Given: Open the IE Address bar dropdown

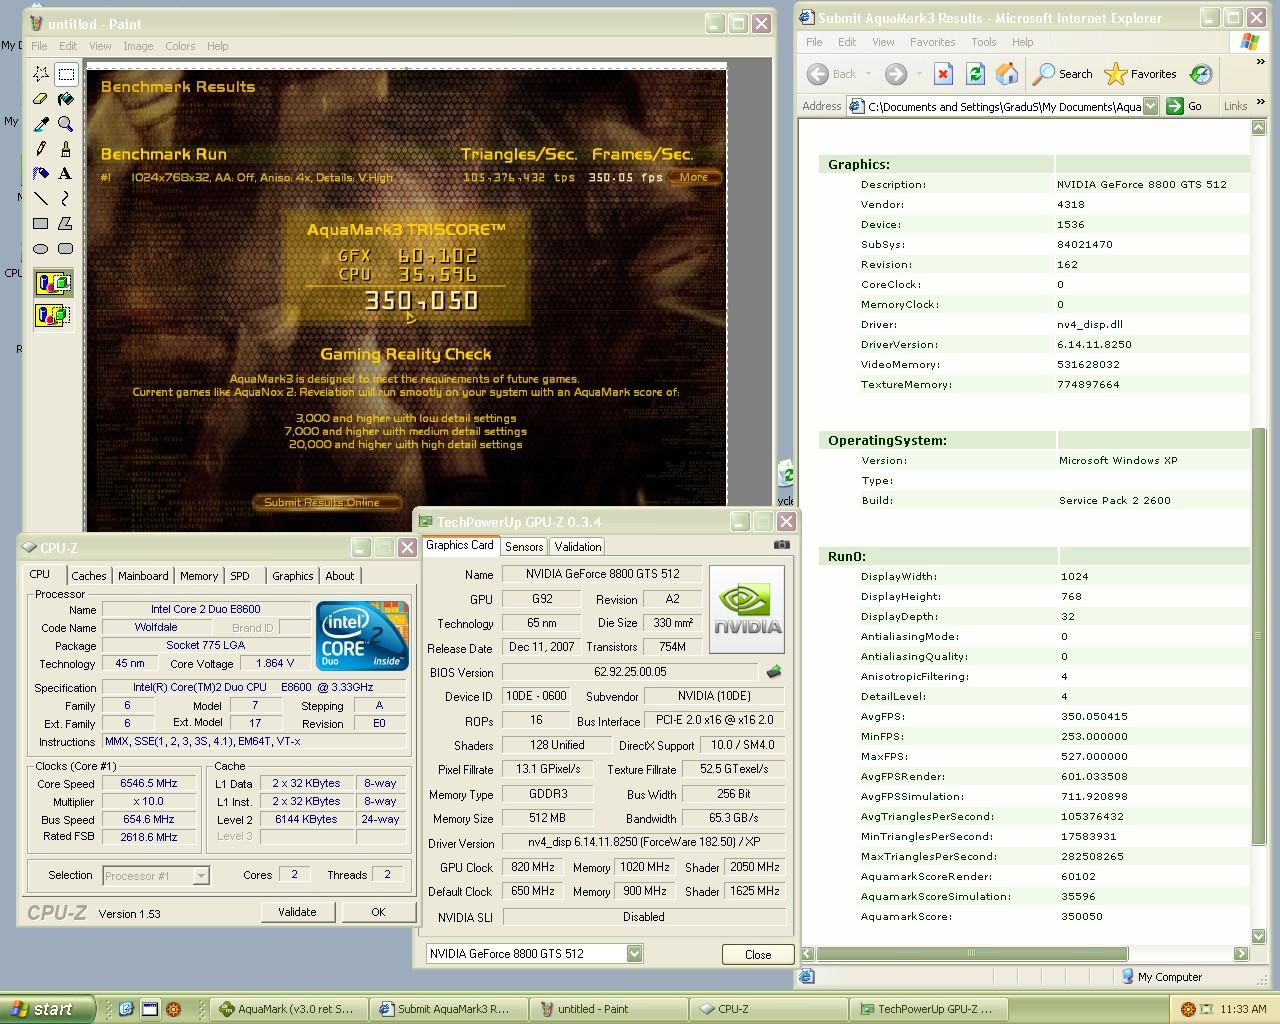Looking at the screenshot, I should (1150, 106).
